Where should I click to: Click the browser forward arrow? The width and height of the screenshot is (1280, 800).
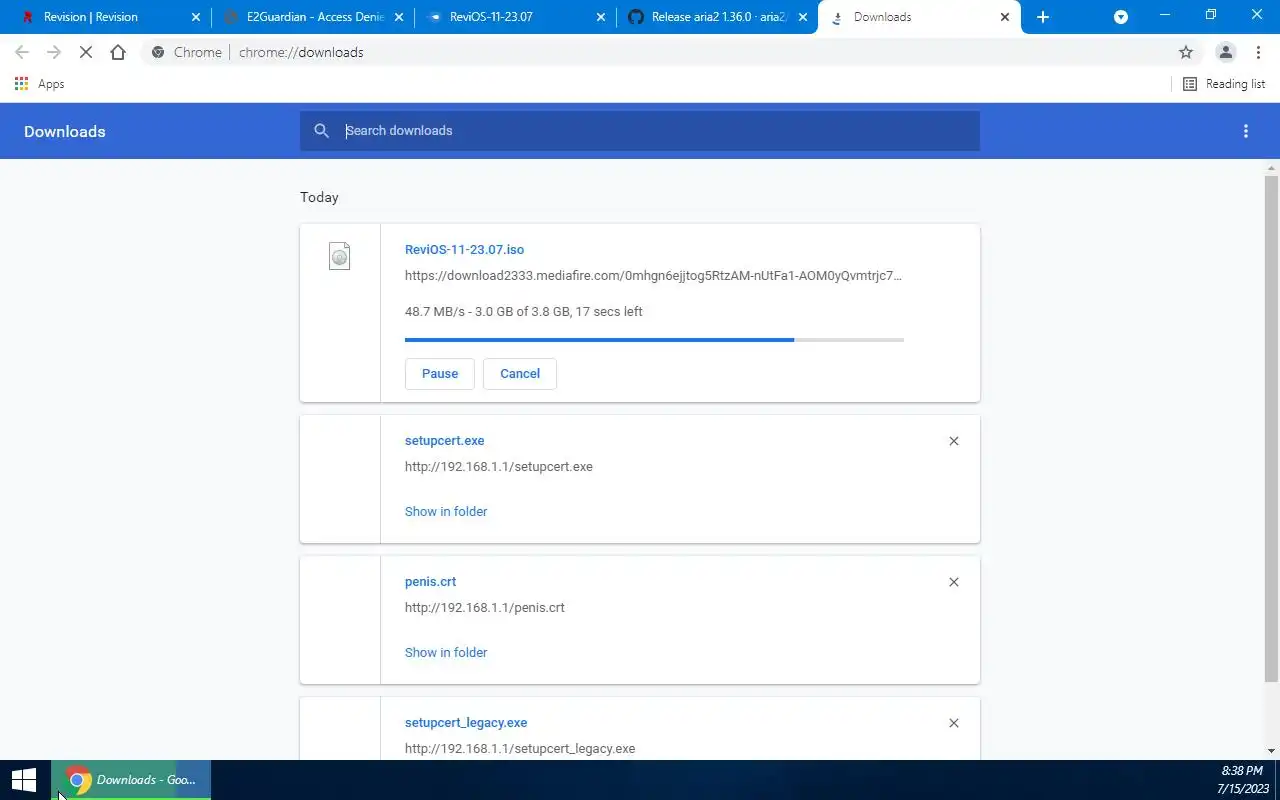click(x=54, y=52)
